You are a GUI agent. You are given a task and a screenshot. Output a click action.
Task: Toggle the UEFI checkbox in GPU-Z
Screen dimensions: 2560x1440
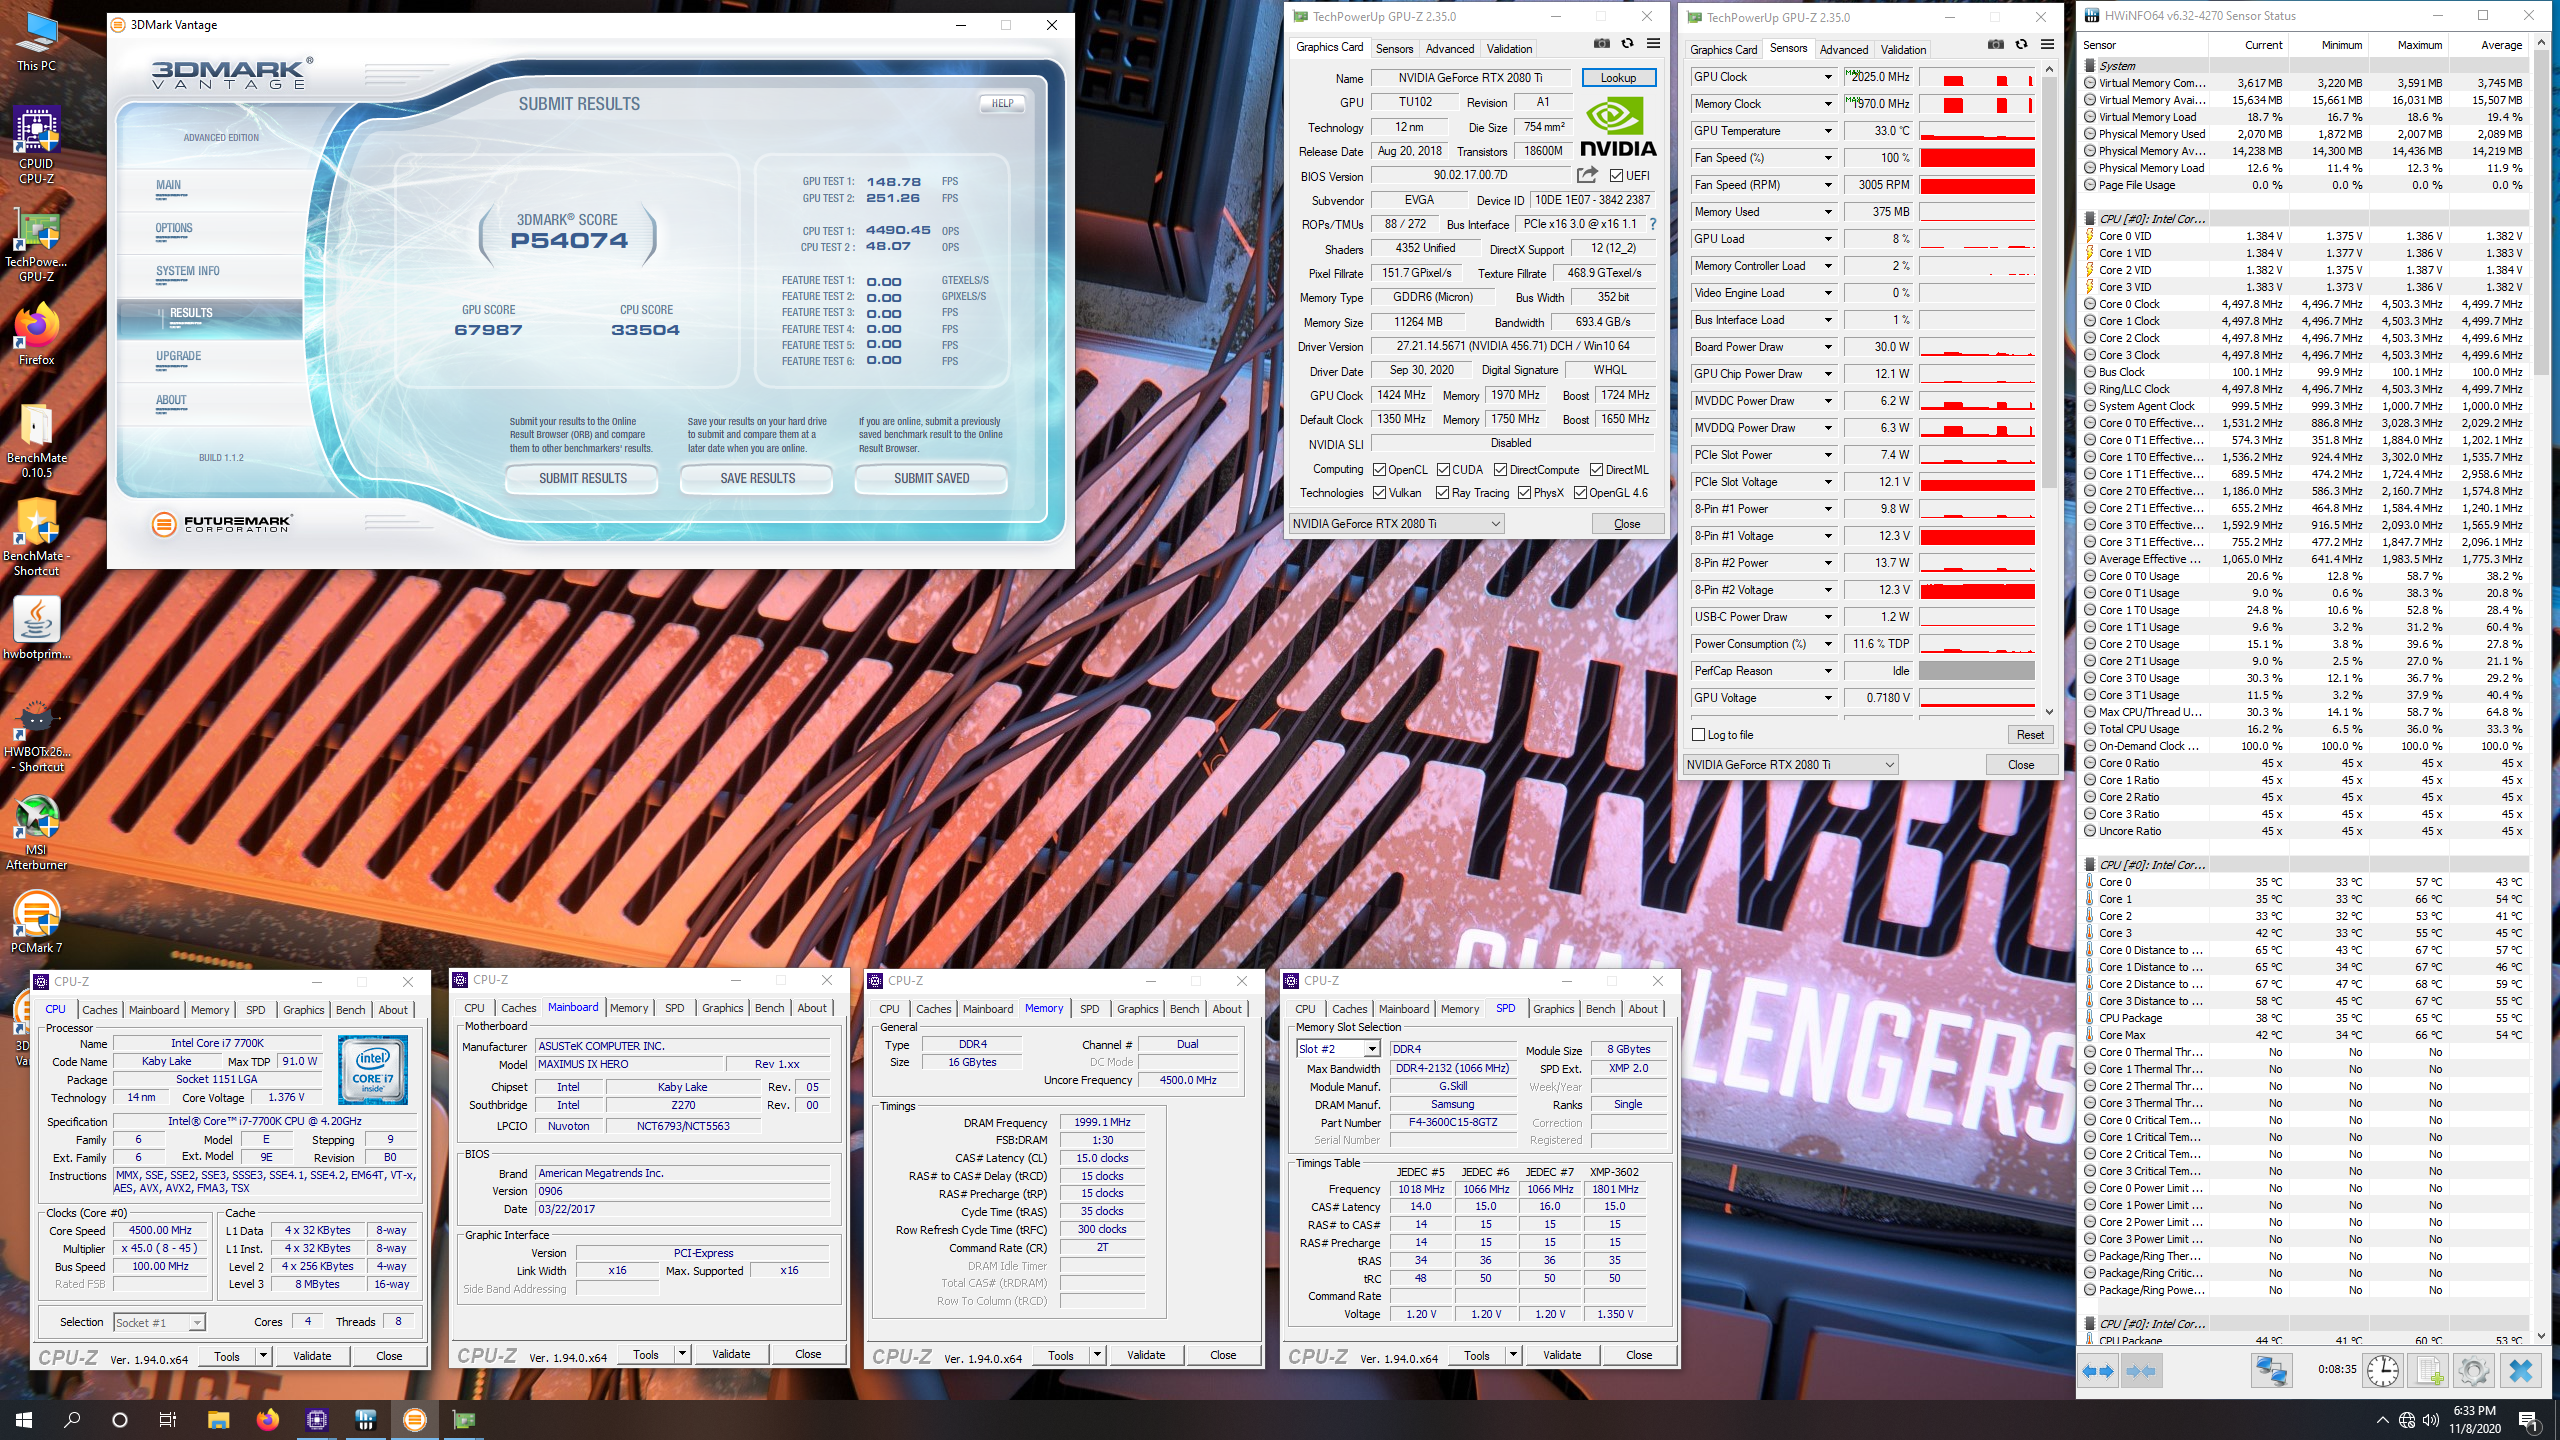(x=1616, y=176)
